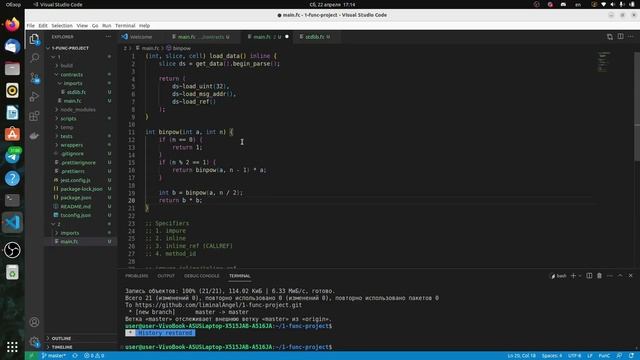Image resolution: width=640 pixels, height=360 pixels.
Task: Open the Selection menu
Action: [x=62, y=25]
